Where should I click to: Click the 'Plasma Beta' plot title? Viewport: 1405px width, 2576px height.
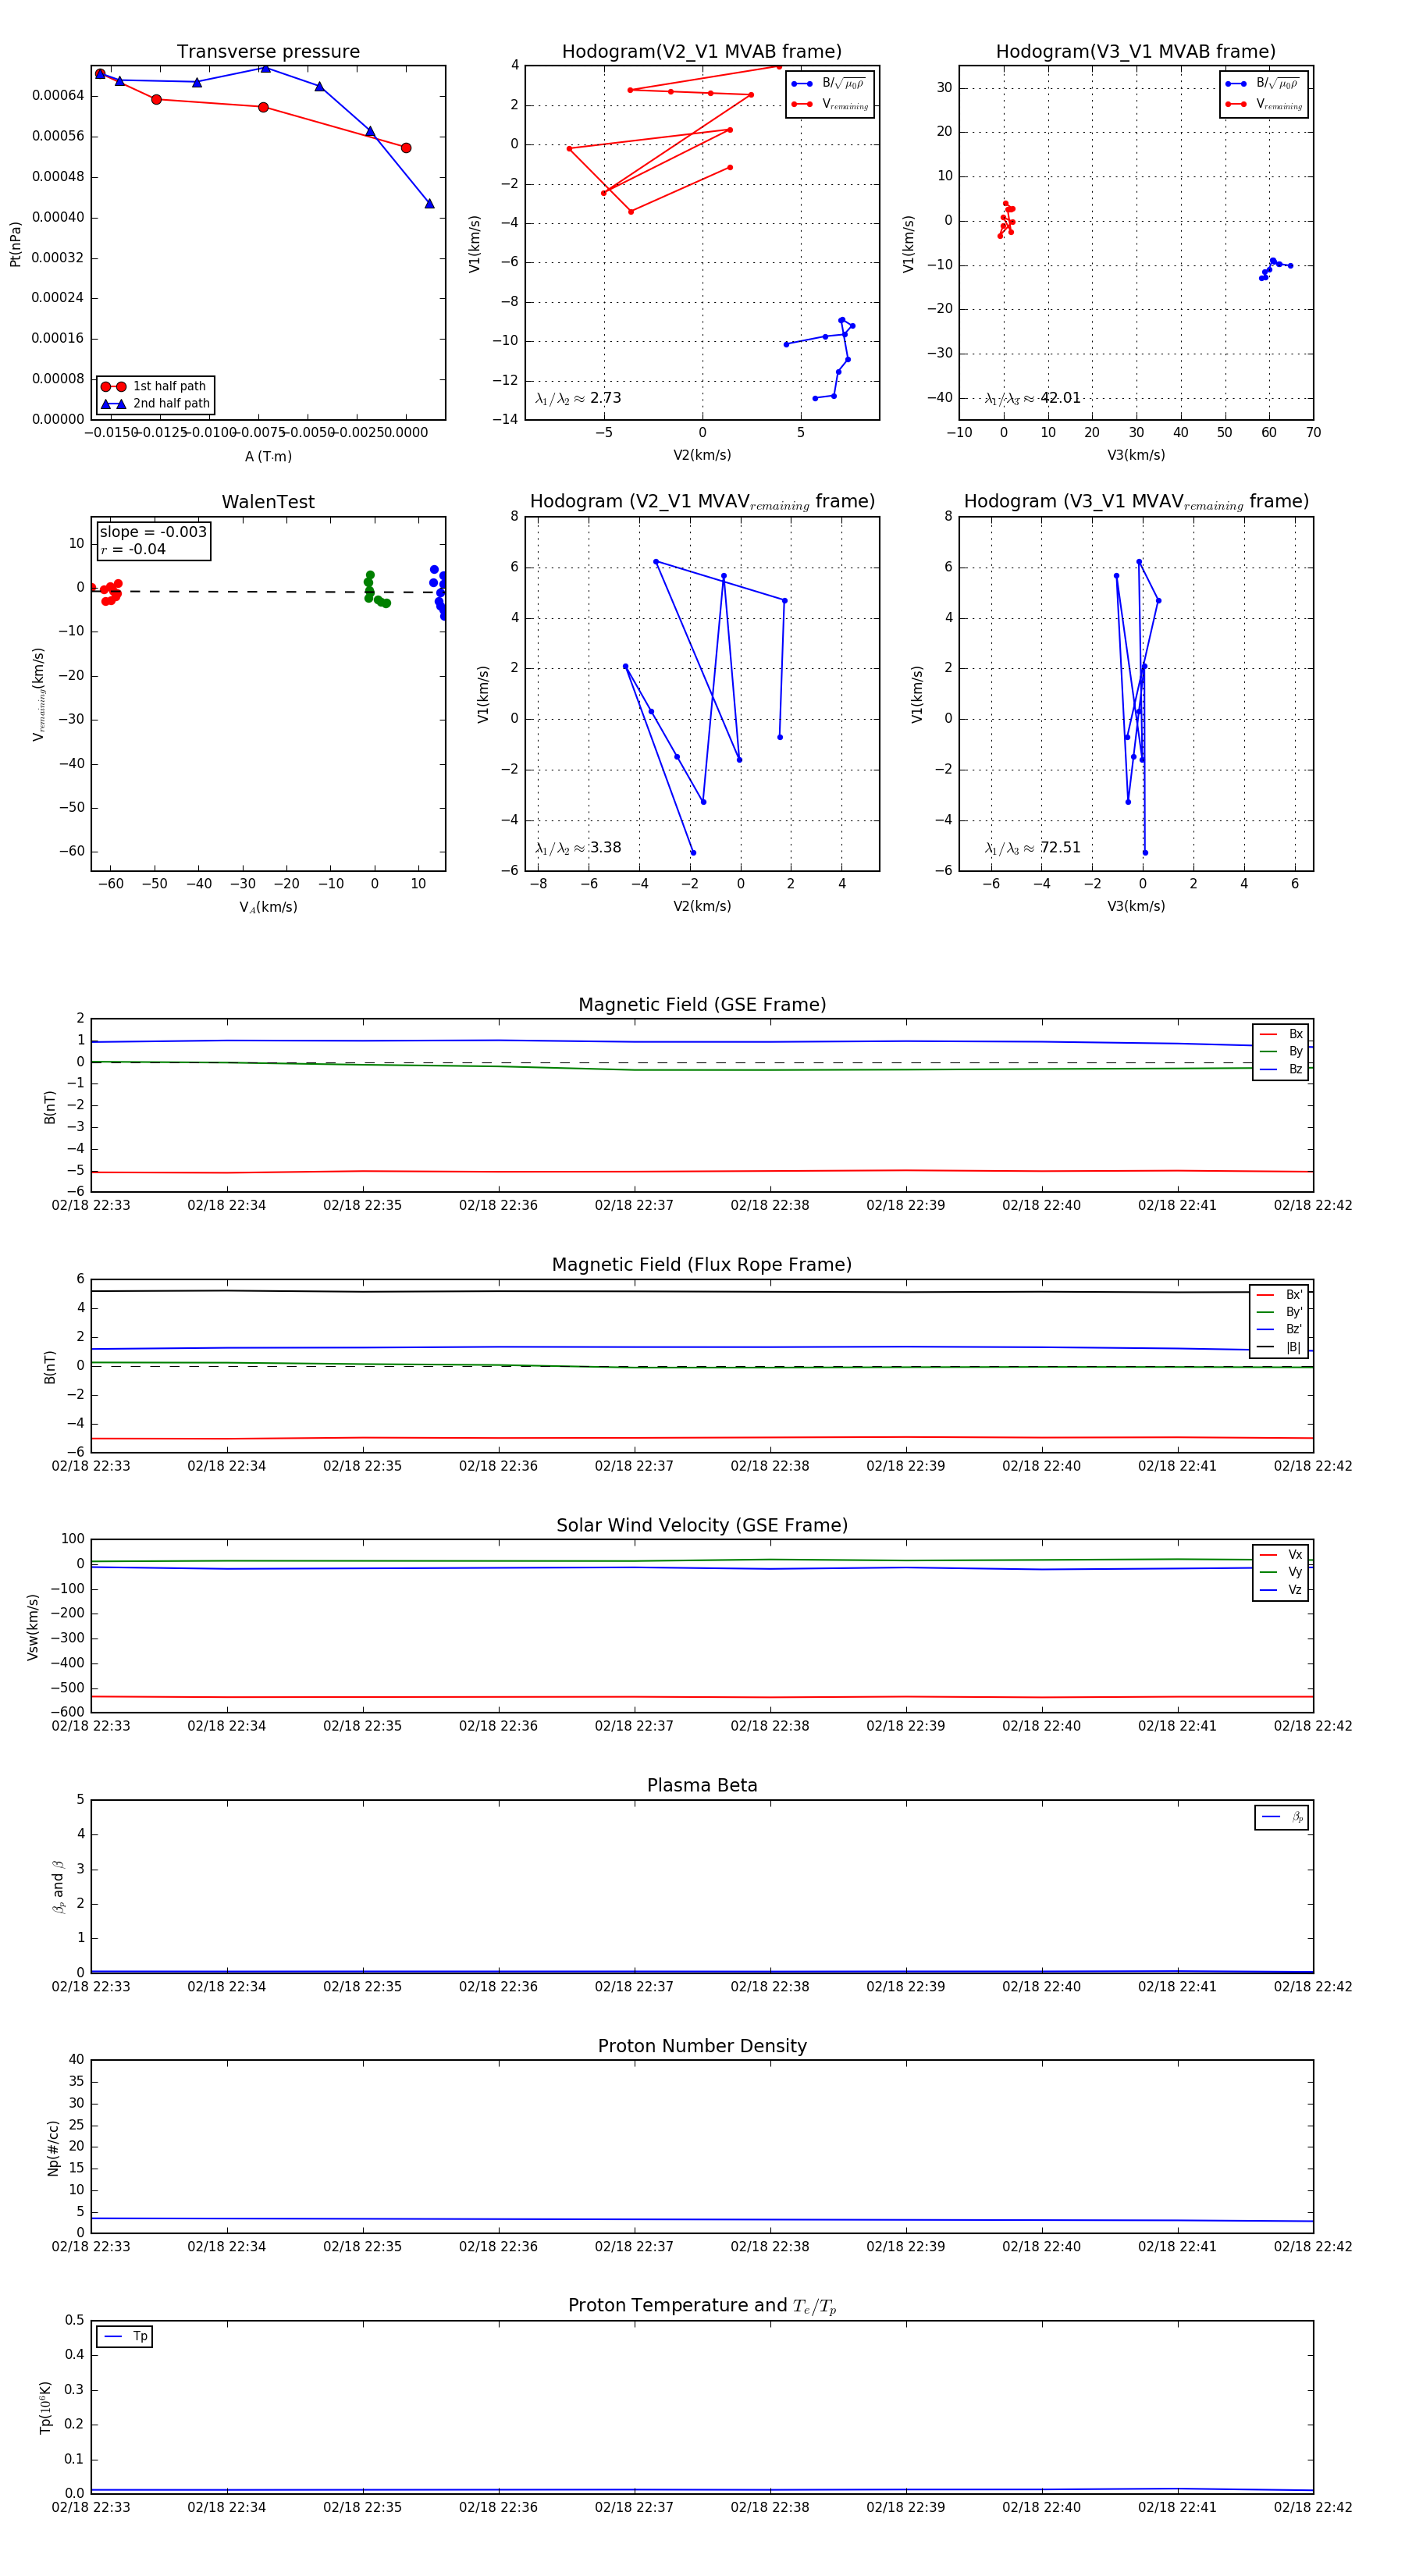(702, 1785)
